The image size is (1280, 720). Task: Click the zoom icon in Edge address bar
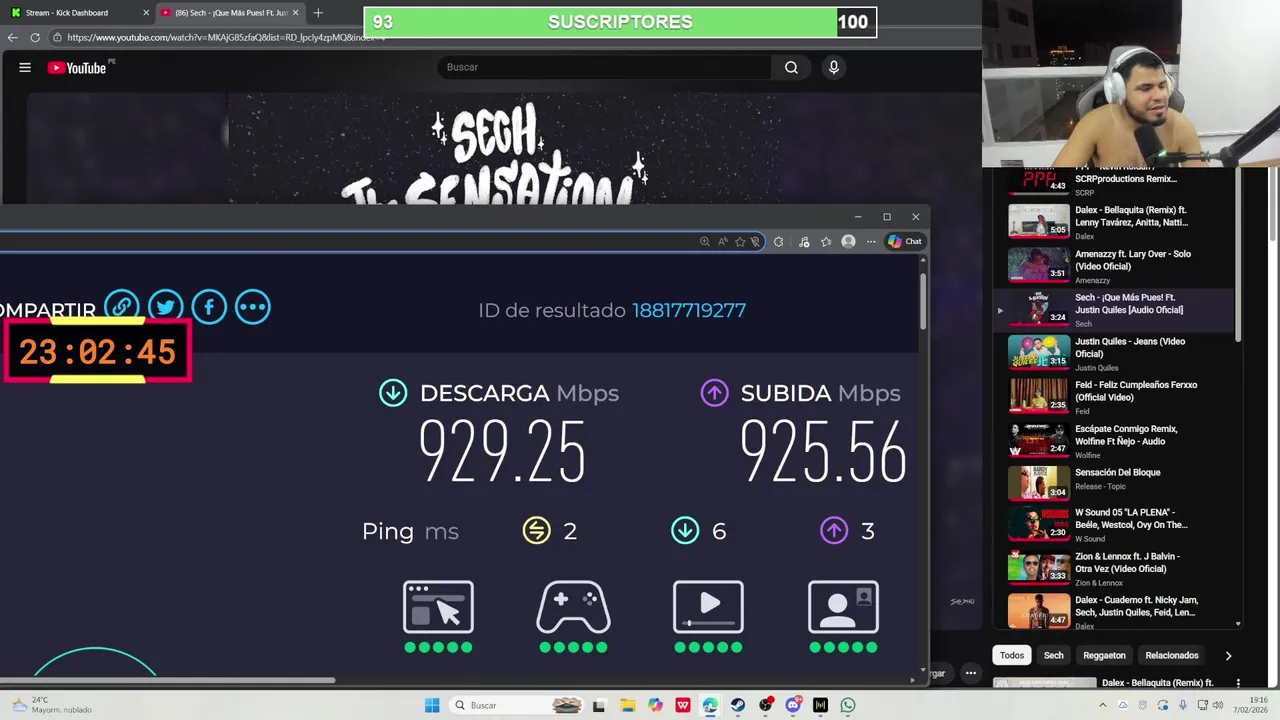coord(704,241)
